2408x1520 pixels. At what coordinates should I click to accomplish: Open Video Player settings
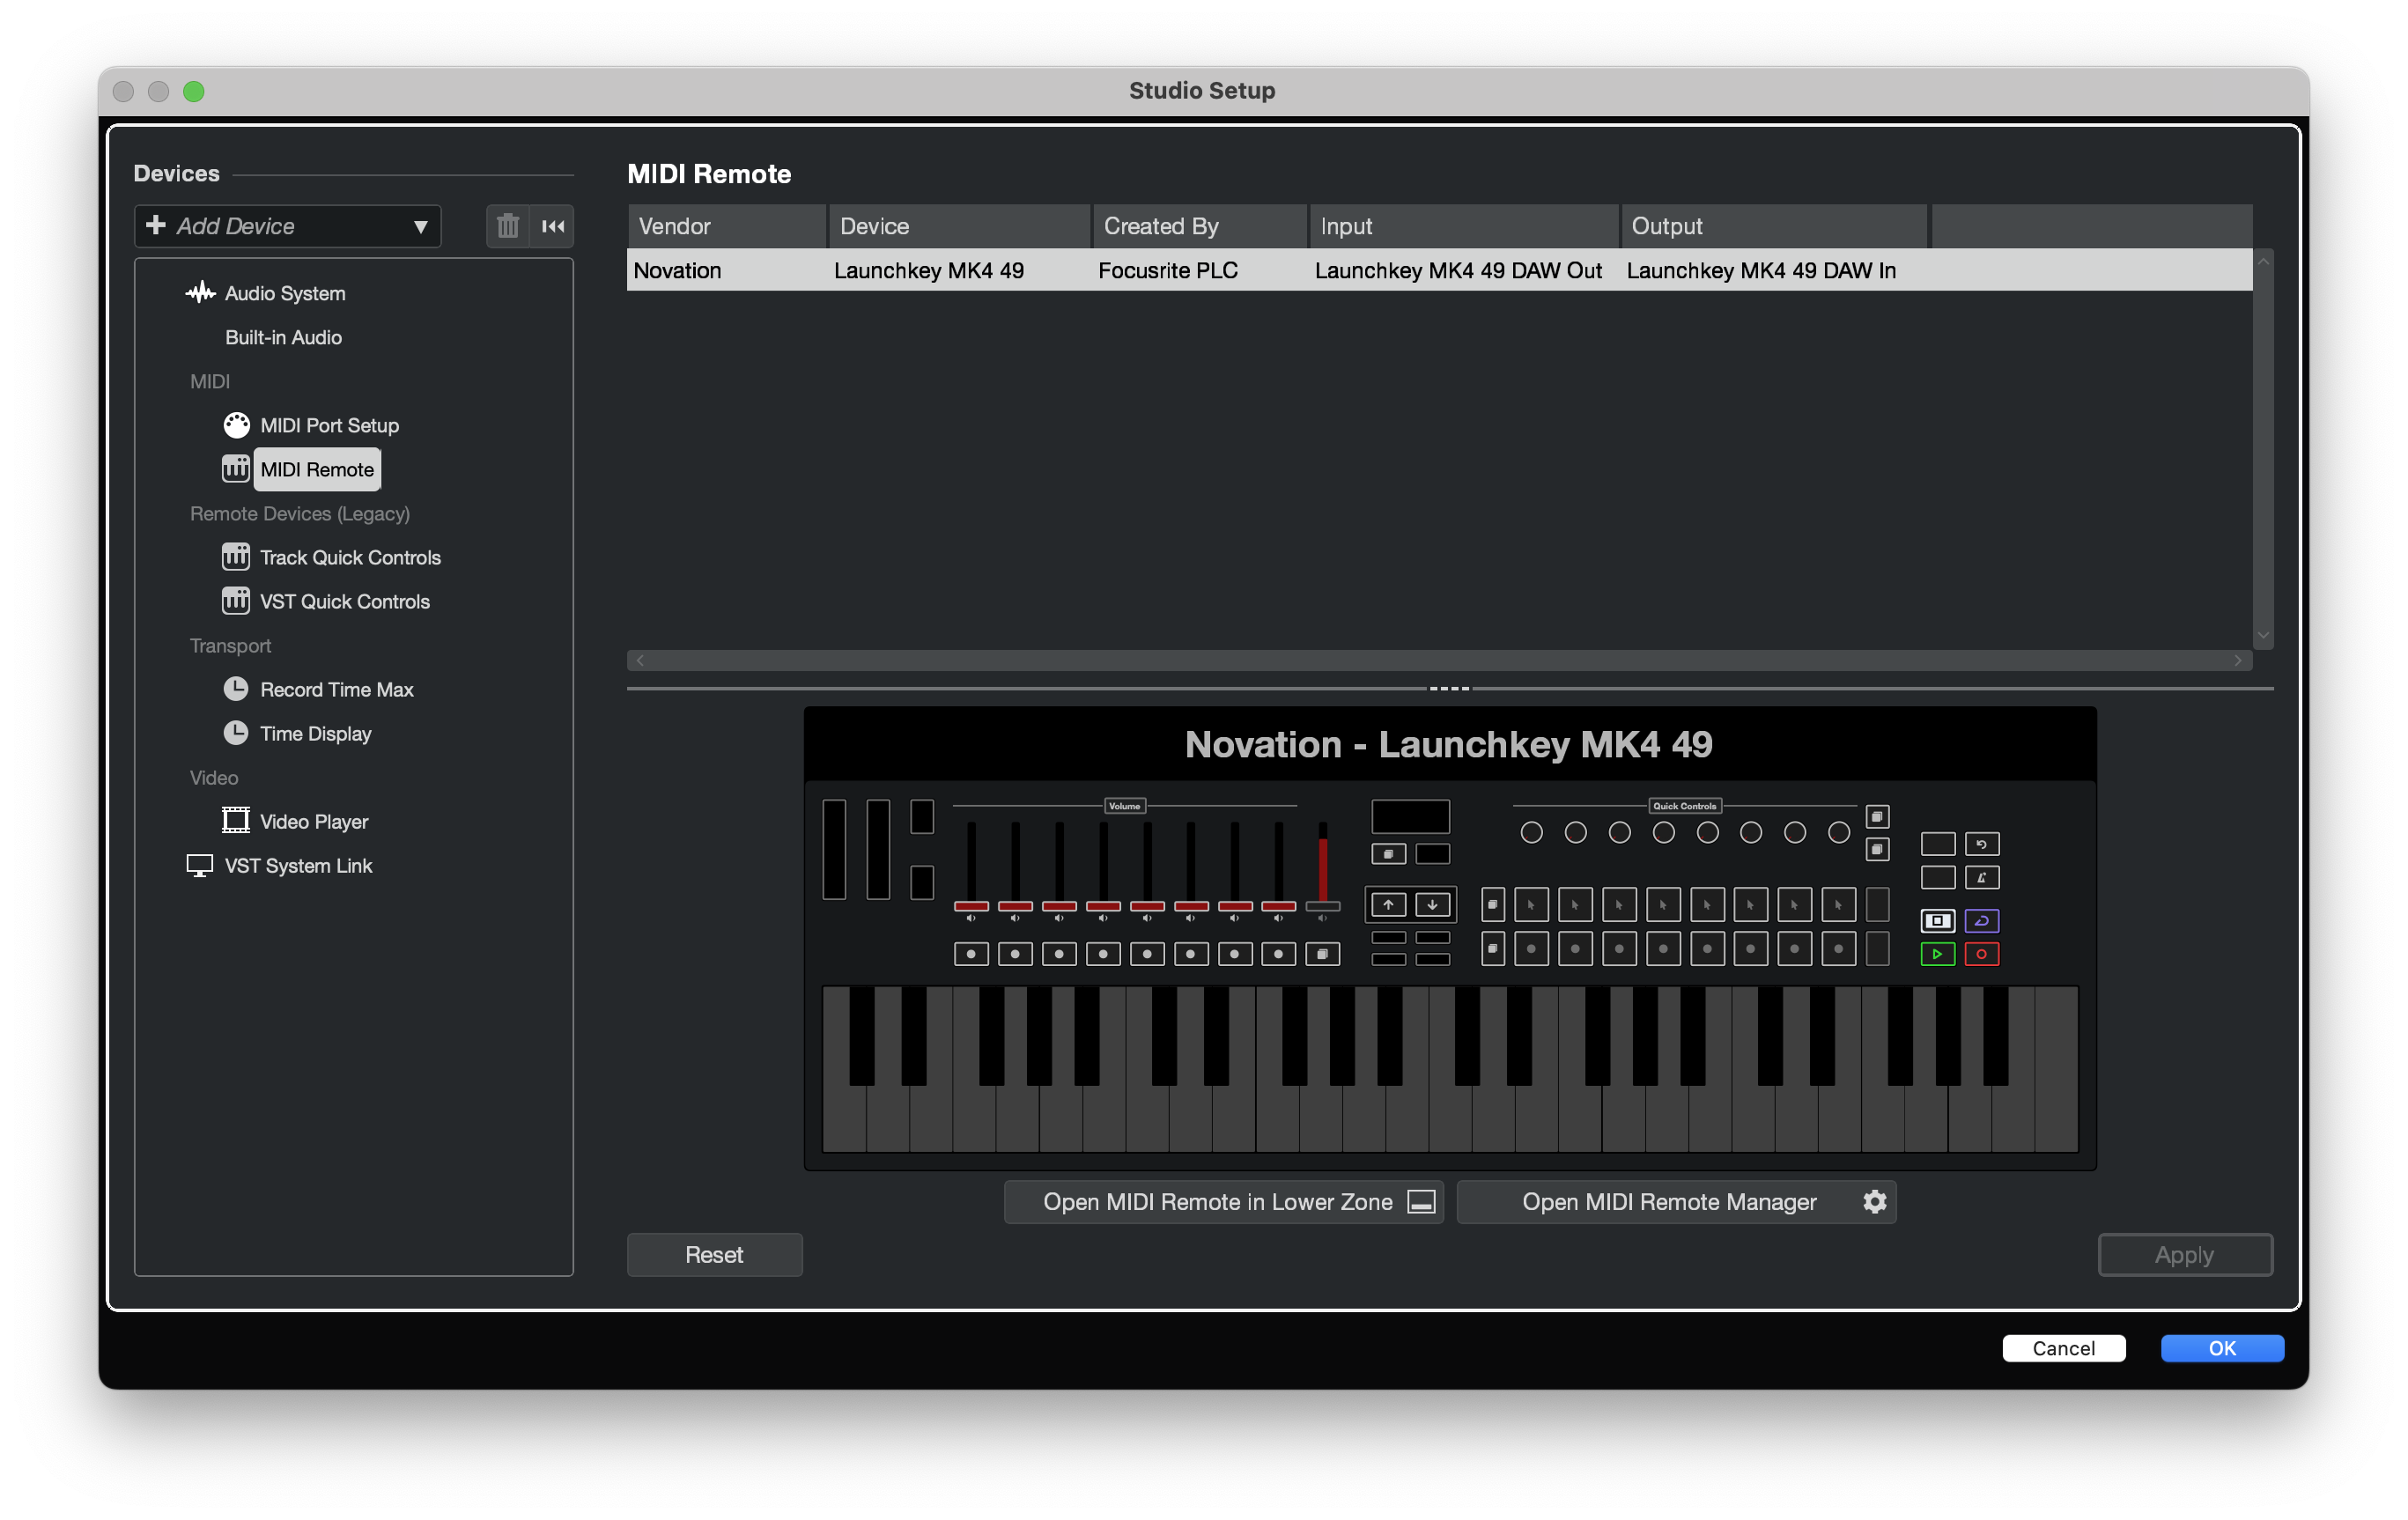pos(314,821)
